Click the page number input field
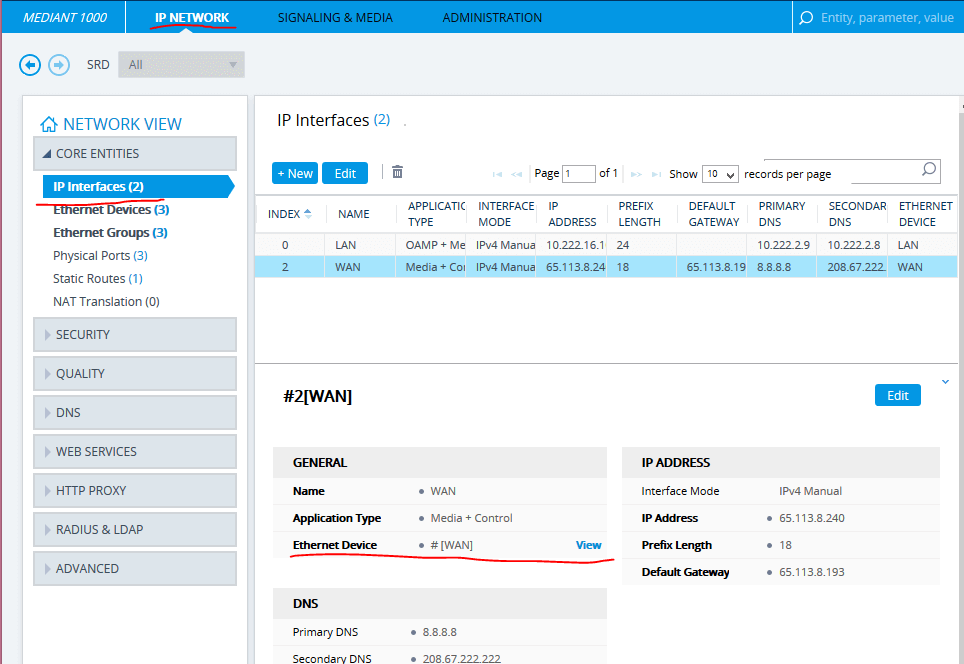Viewport: 964px width, 664px height. [x=579, y=174]
